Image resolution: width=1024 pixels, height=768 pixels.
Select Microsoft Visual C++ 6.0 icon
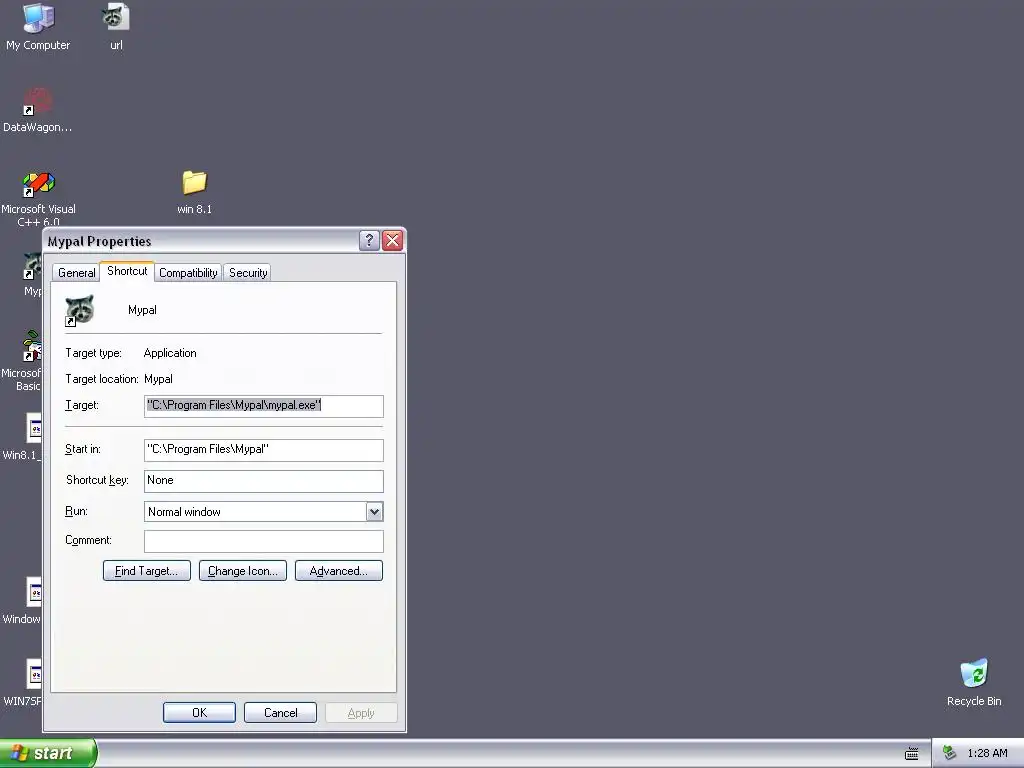[39, 184]
